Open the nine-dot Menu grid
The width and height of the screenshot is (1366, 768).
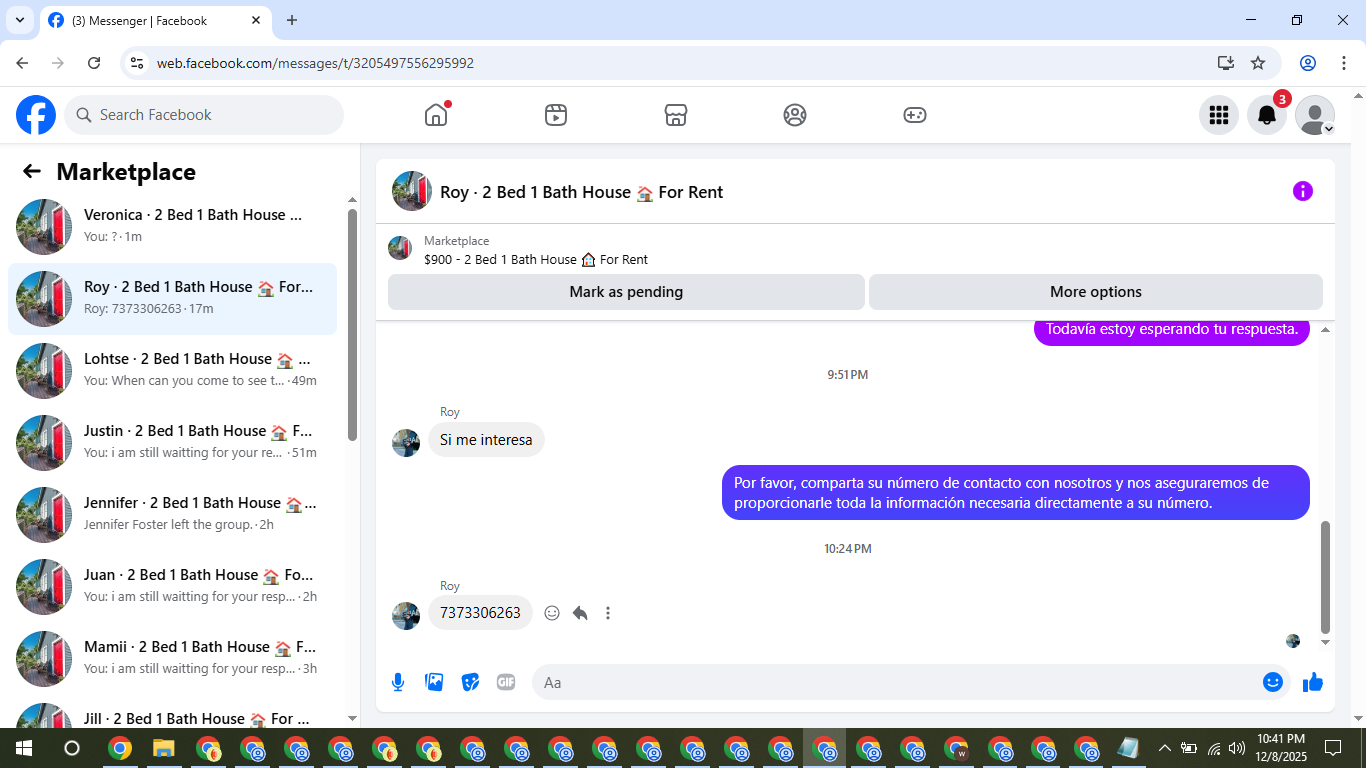pos(1219,115)
